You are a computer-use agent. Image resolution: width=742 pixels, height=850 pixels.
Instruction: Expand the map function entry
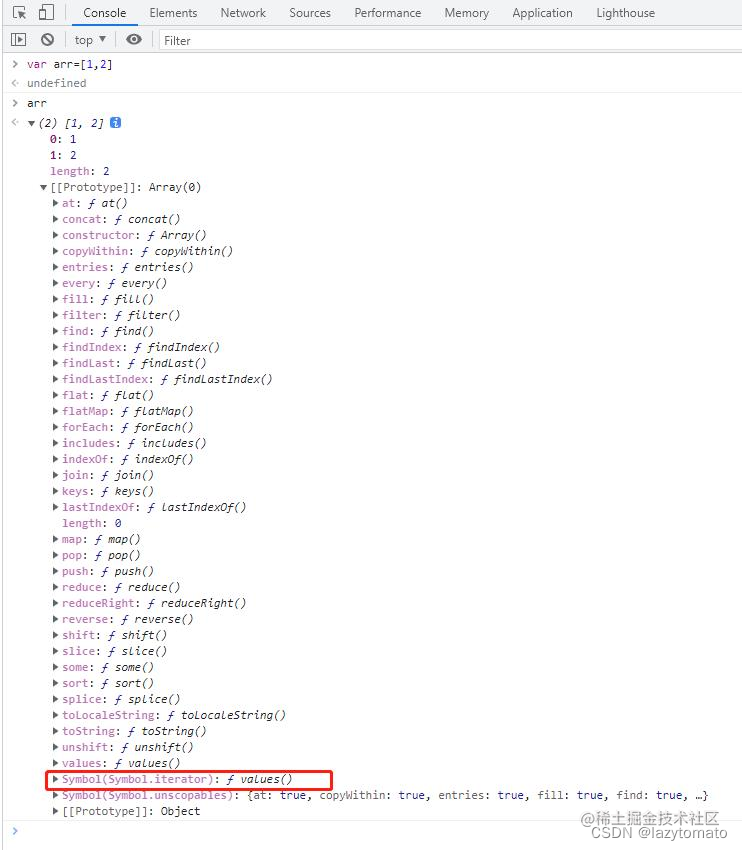[55, 539]
